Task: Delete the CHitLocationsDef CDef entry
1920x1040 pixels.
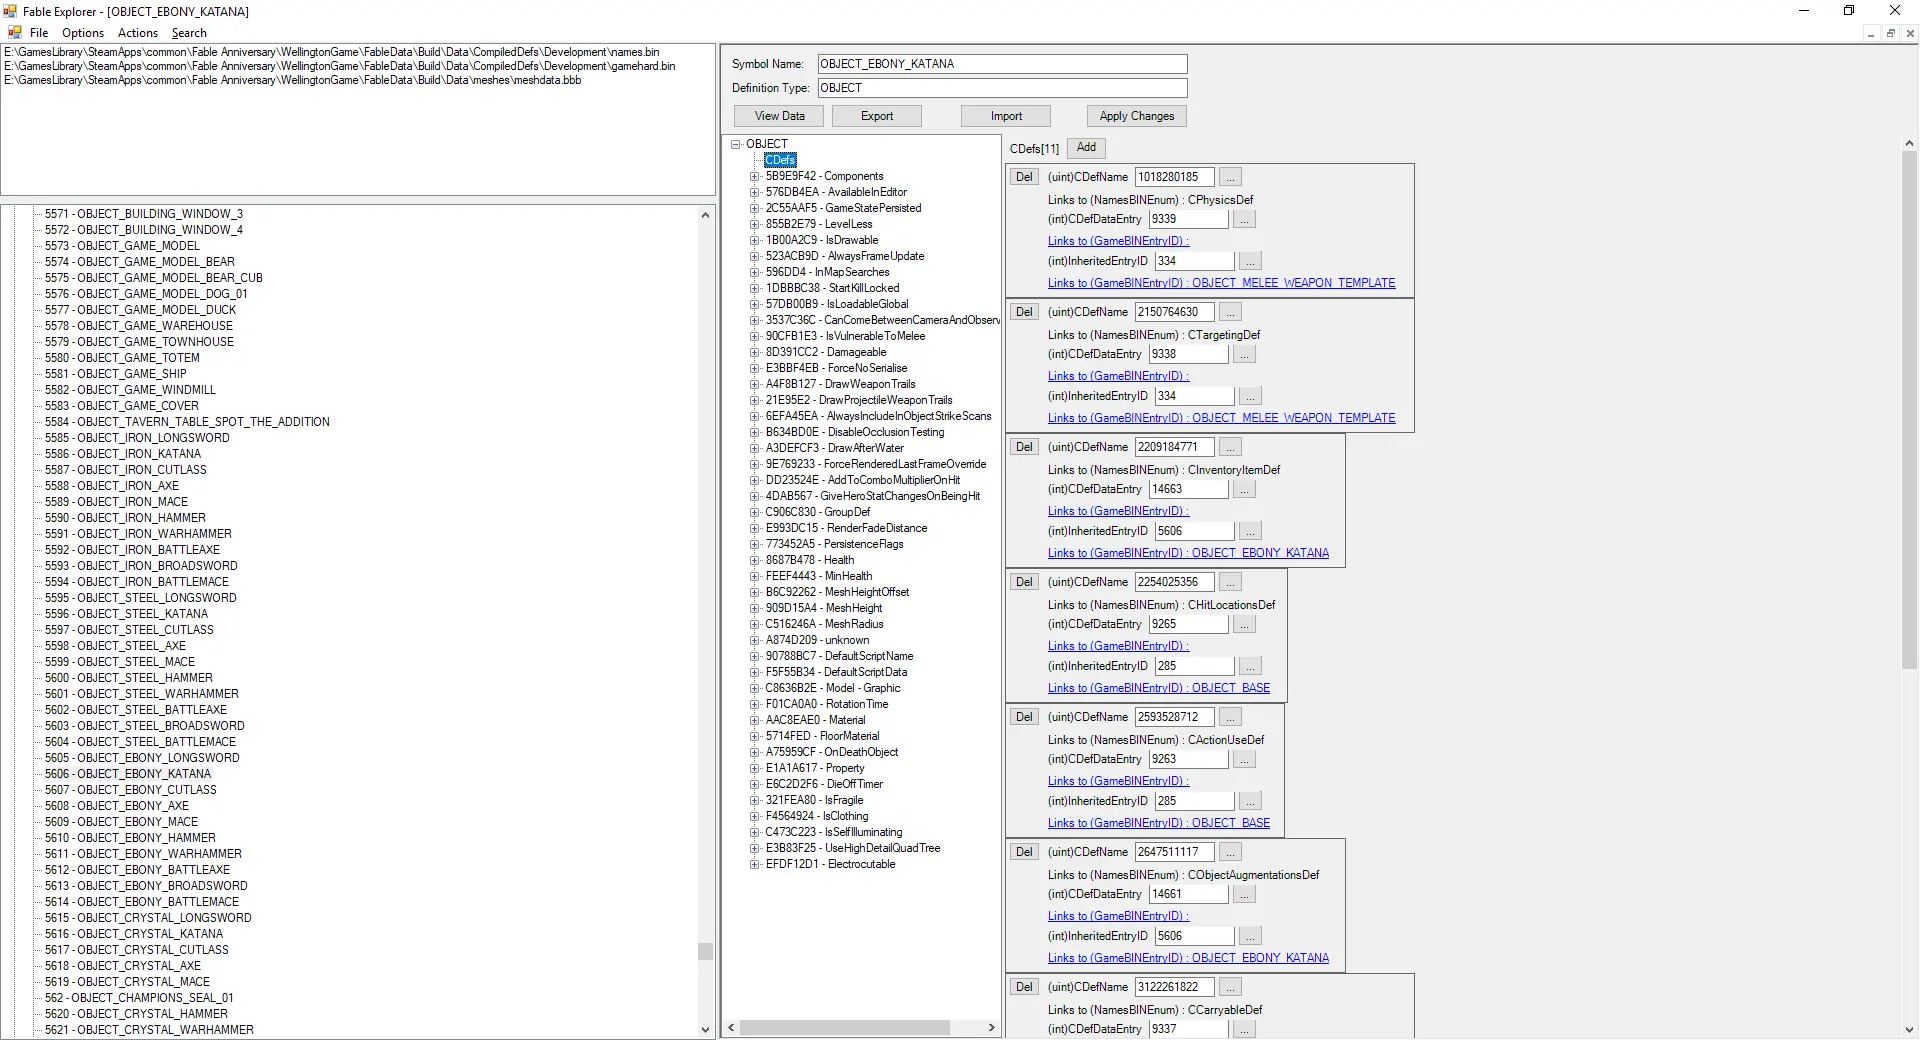Action: (1024, 582)
